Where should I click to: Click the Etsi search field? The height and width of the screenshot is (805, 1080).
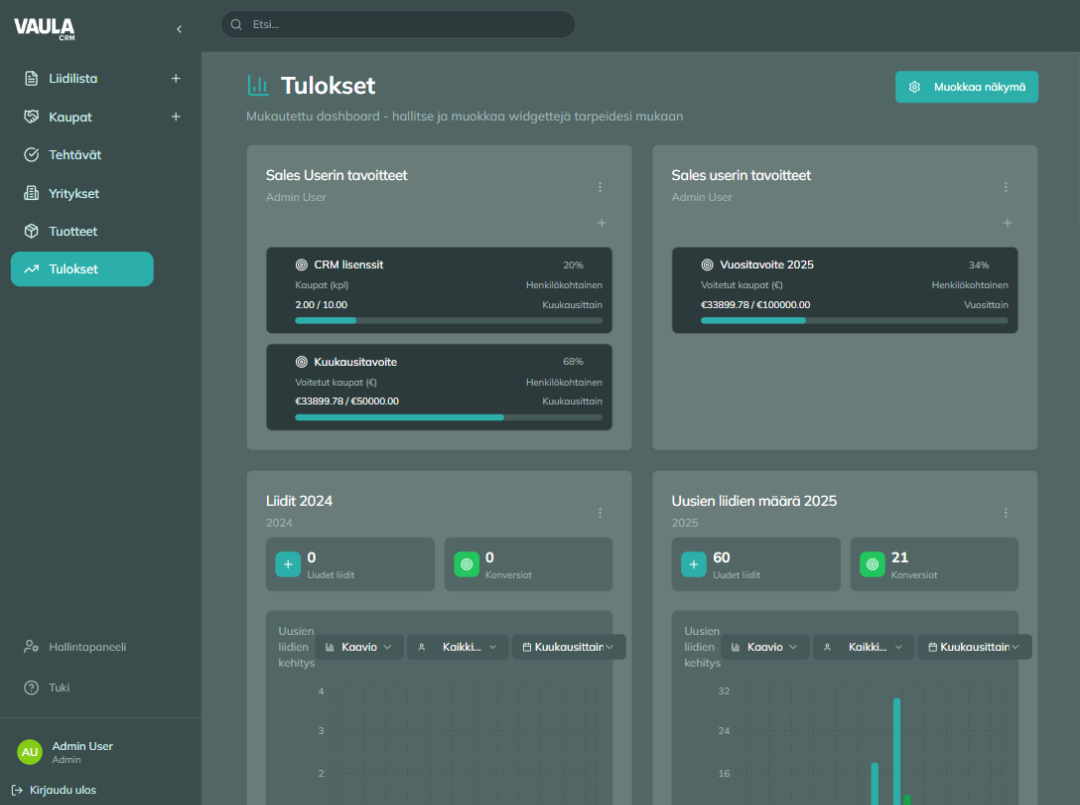pos(400,24)
